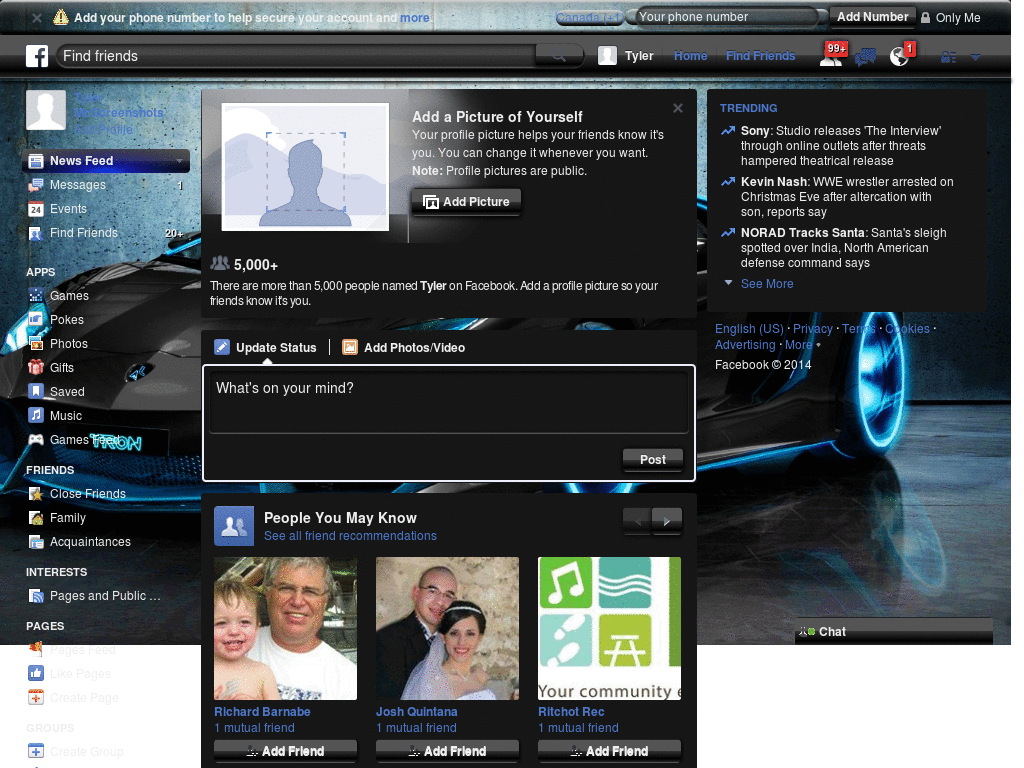The width and height of the screenshot is (1024, 768).
Task: Click the Pokes app icon
Action: [x=36, y=320]
